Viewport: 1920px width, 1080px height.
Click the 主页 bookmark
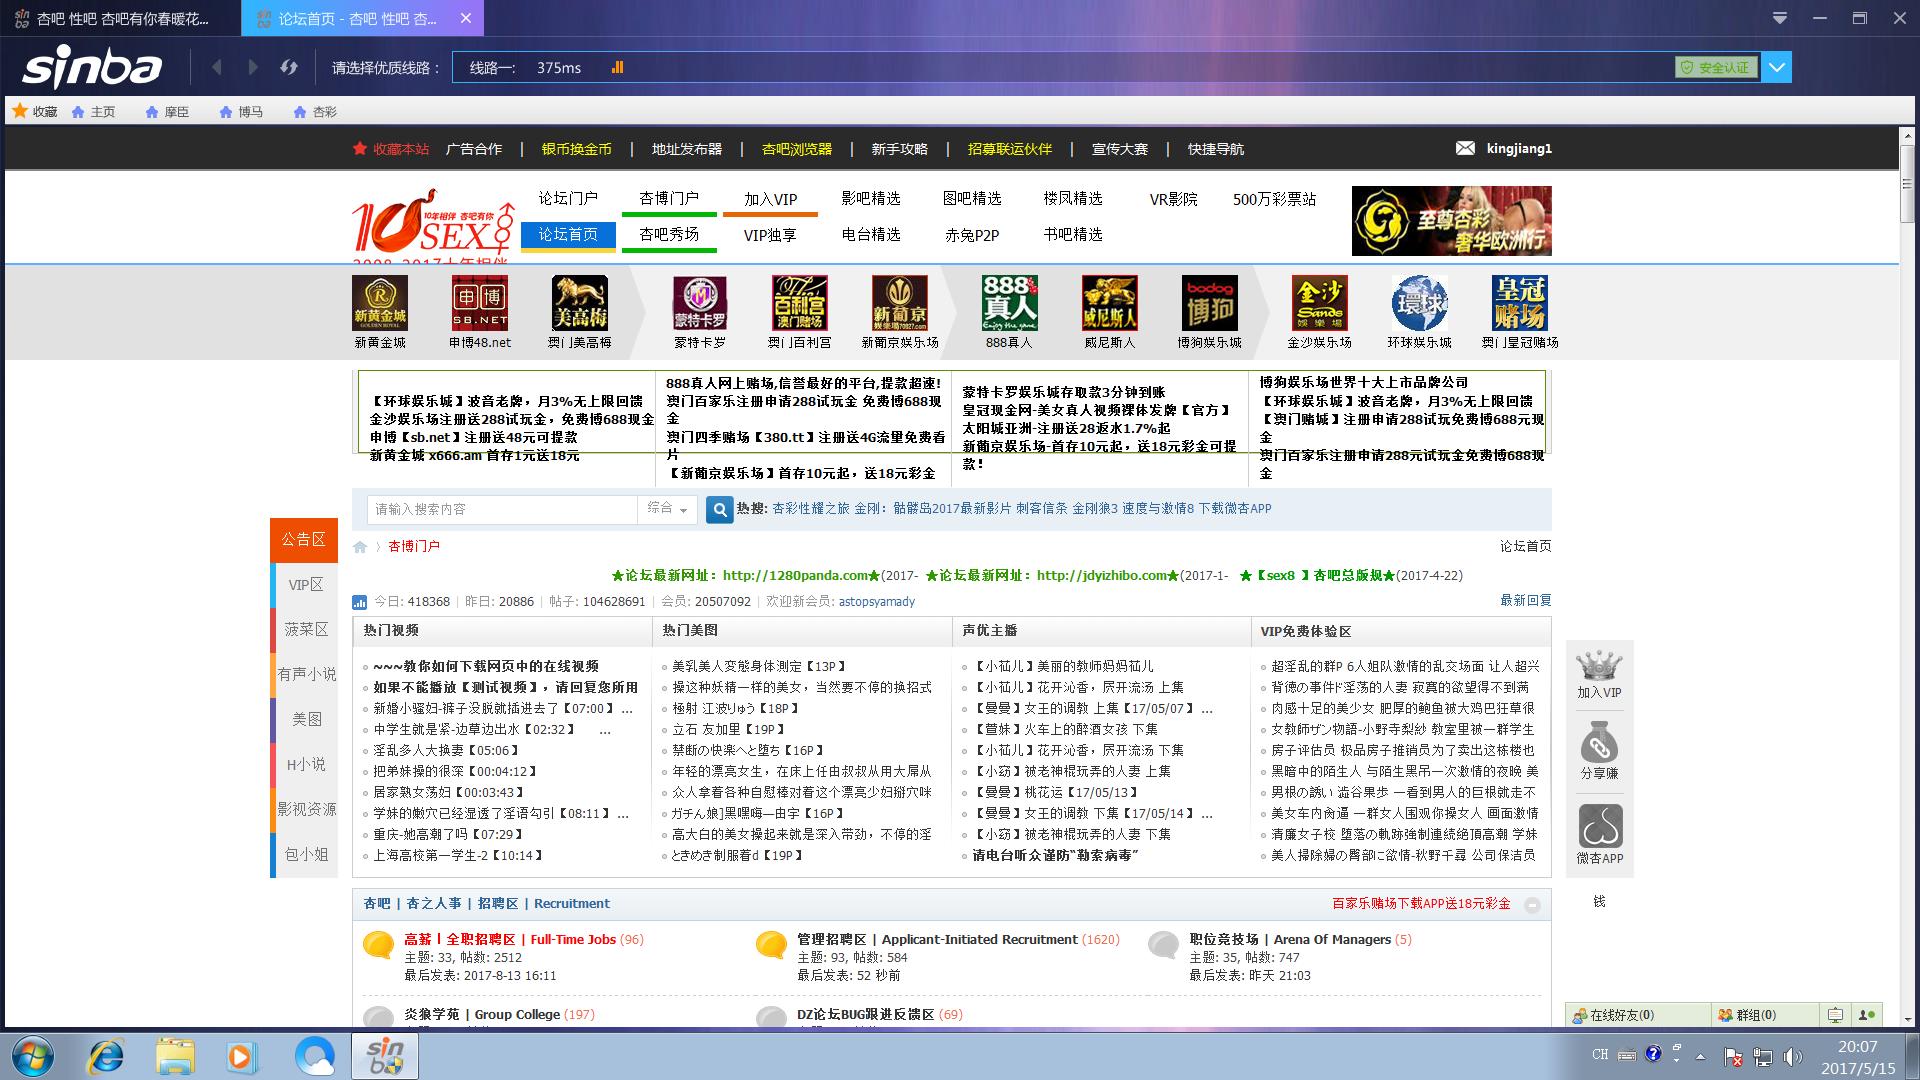point(93,112)
